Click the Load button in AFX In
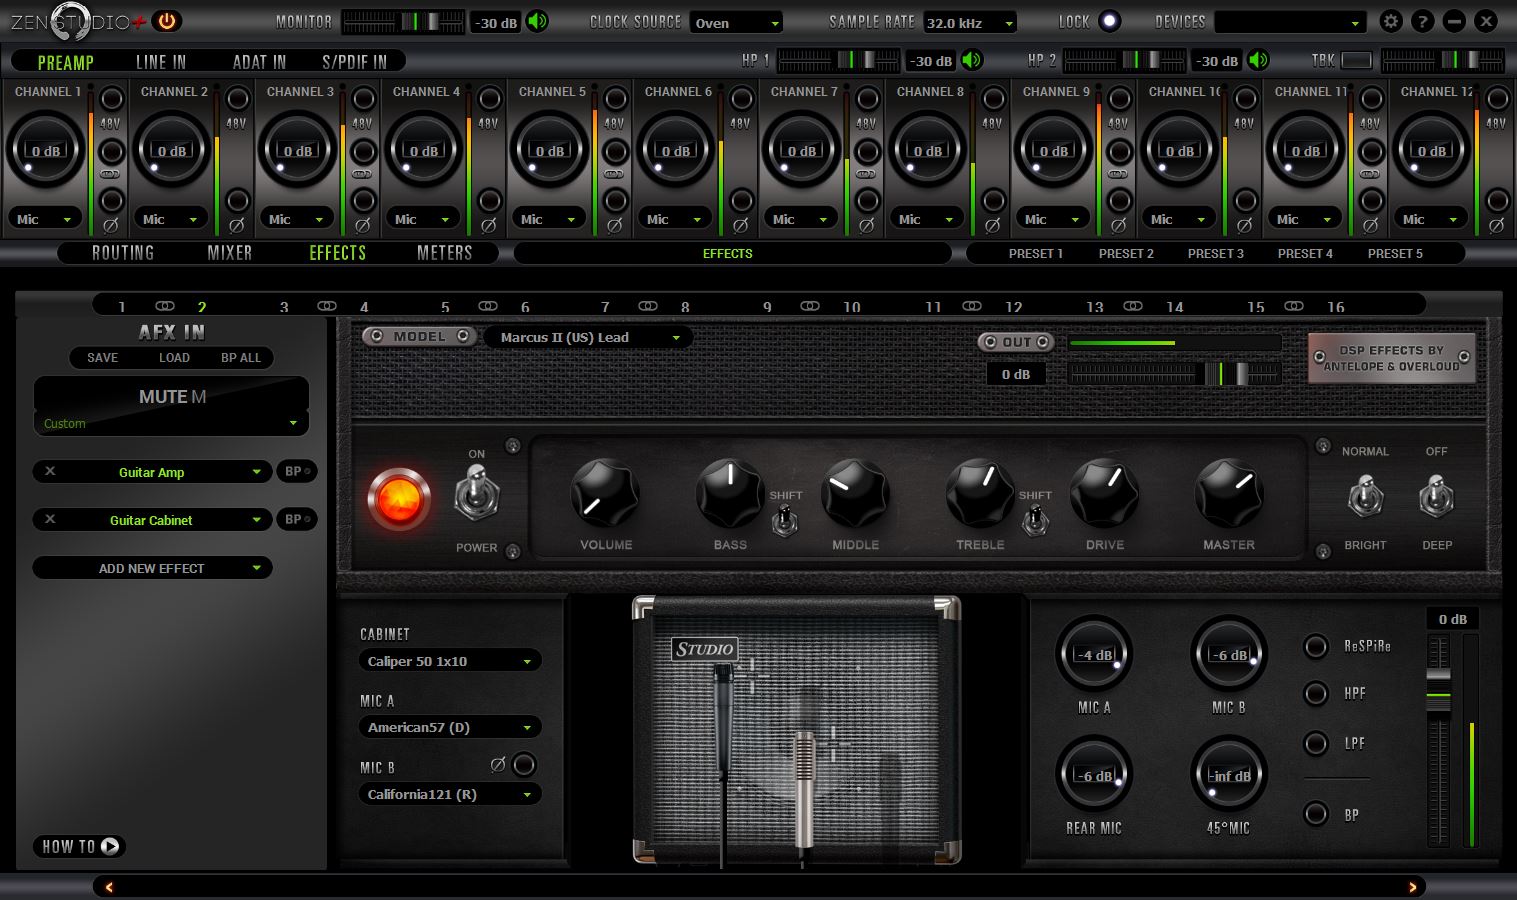Viewport: 1517px width, 900px height. (x=174, y=357)
